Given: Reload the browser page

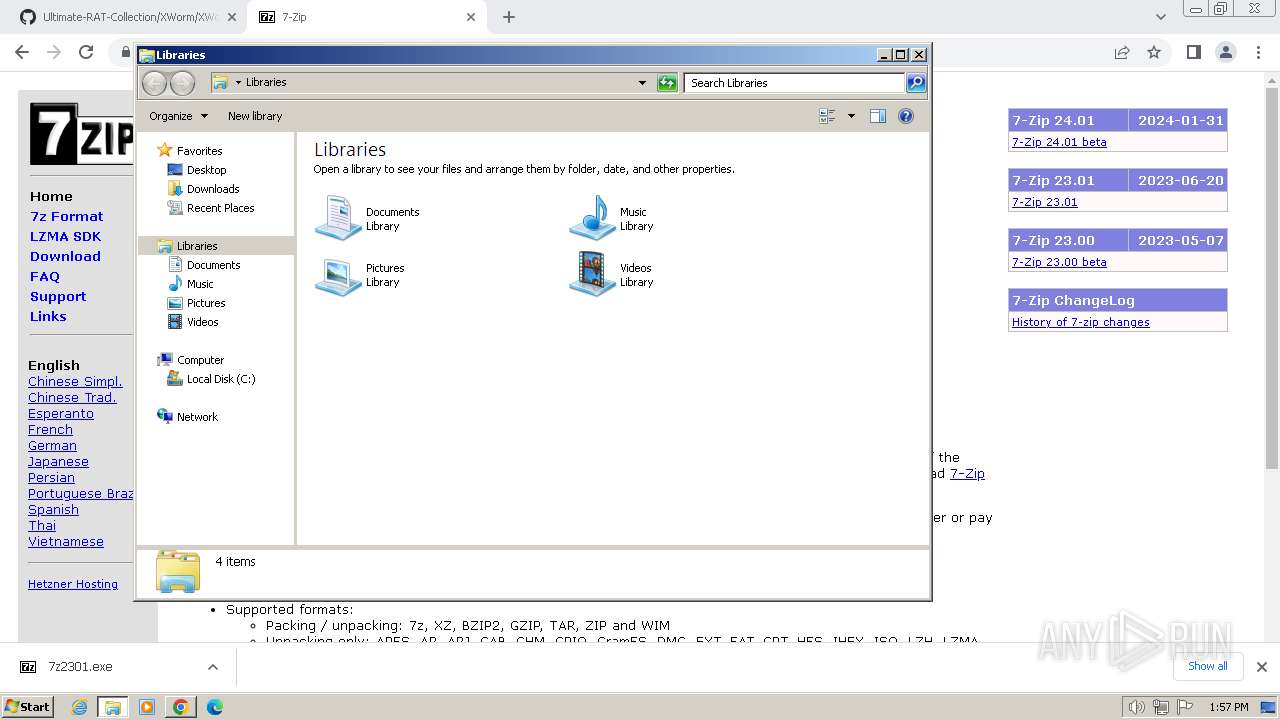Looking at the screenshot, I should click(86, 52).
